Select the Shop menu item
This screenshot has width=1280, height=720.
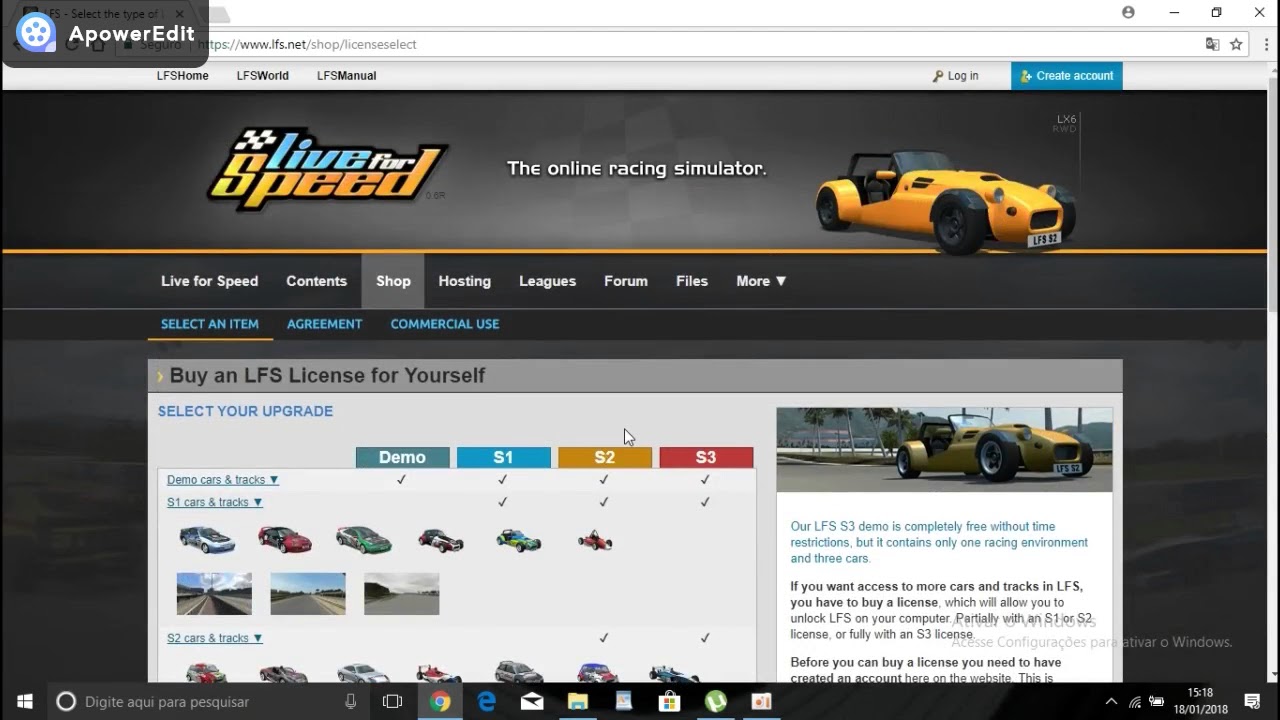click(393, 281)
